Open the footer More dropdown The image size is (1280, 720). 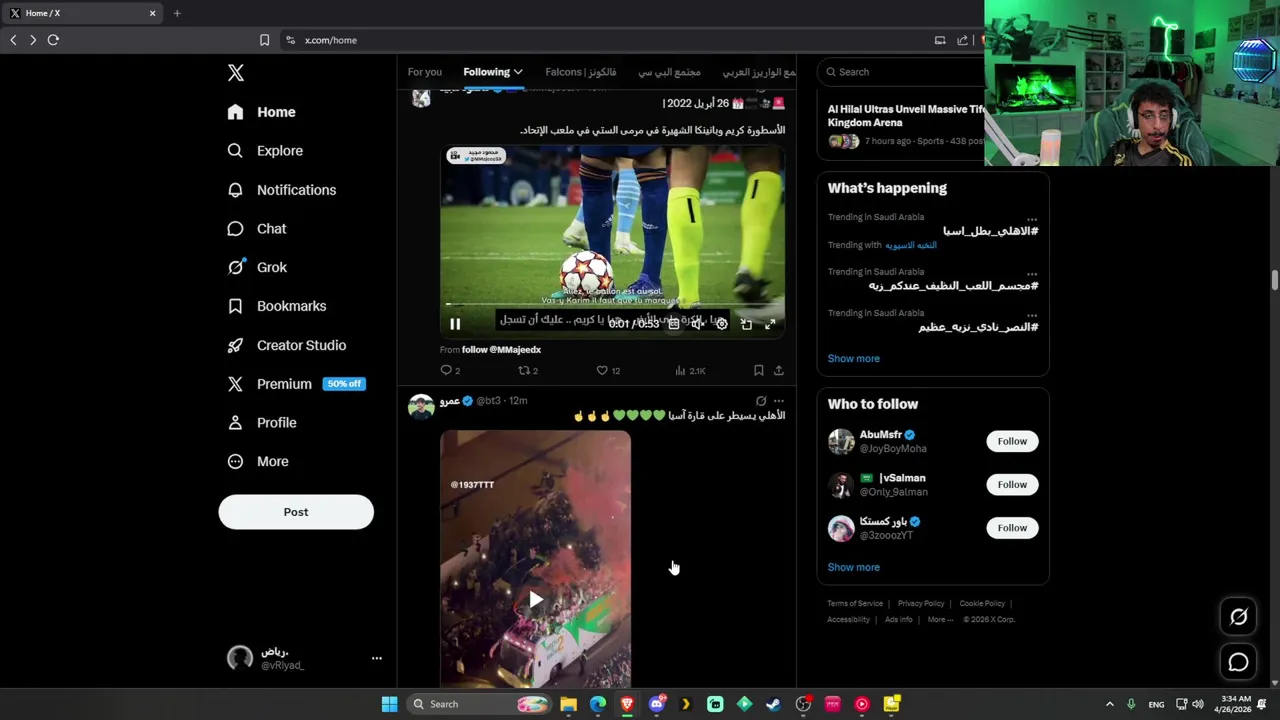click(x=940, y=620)
